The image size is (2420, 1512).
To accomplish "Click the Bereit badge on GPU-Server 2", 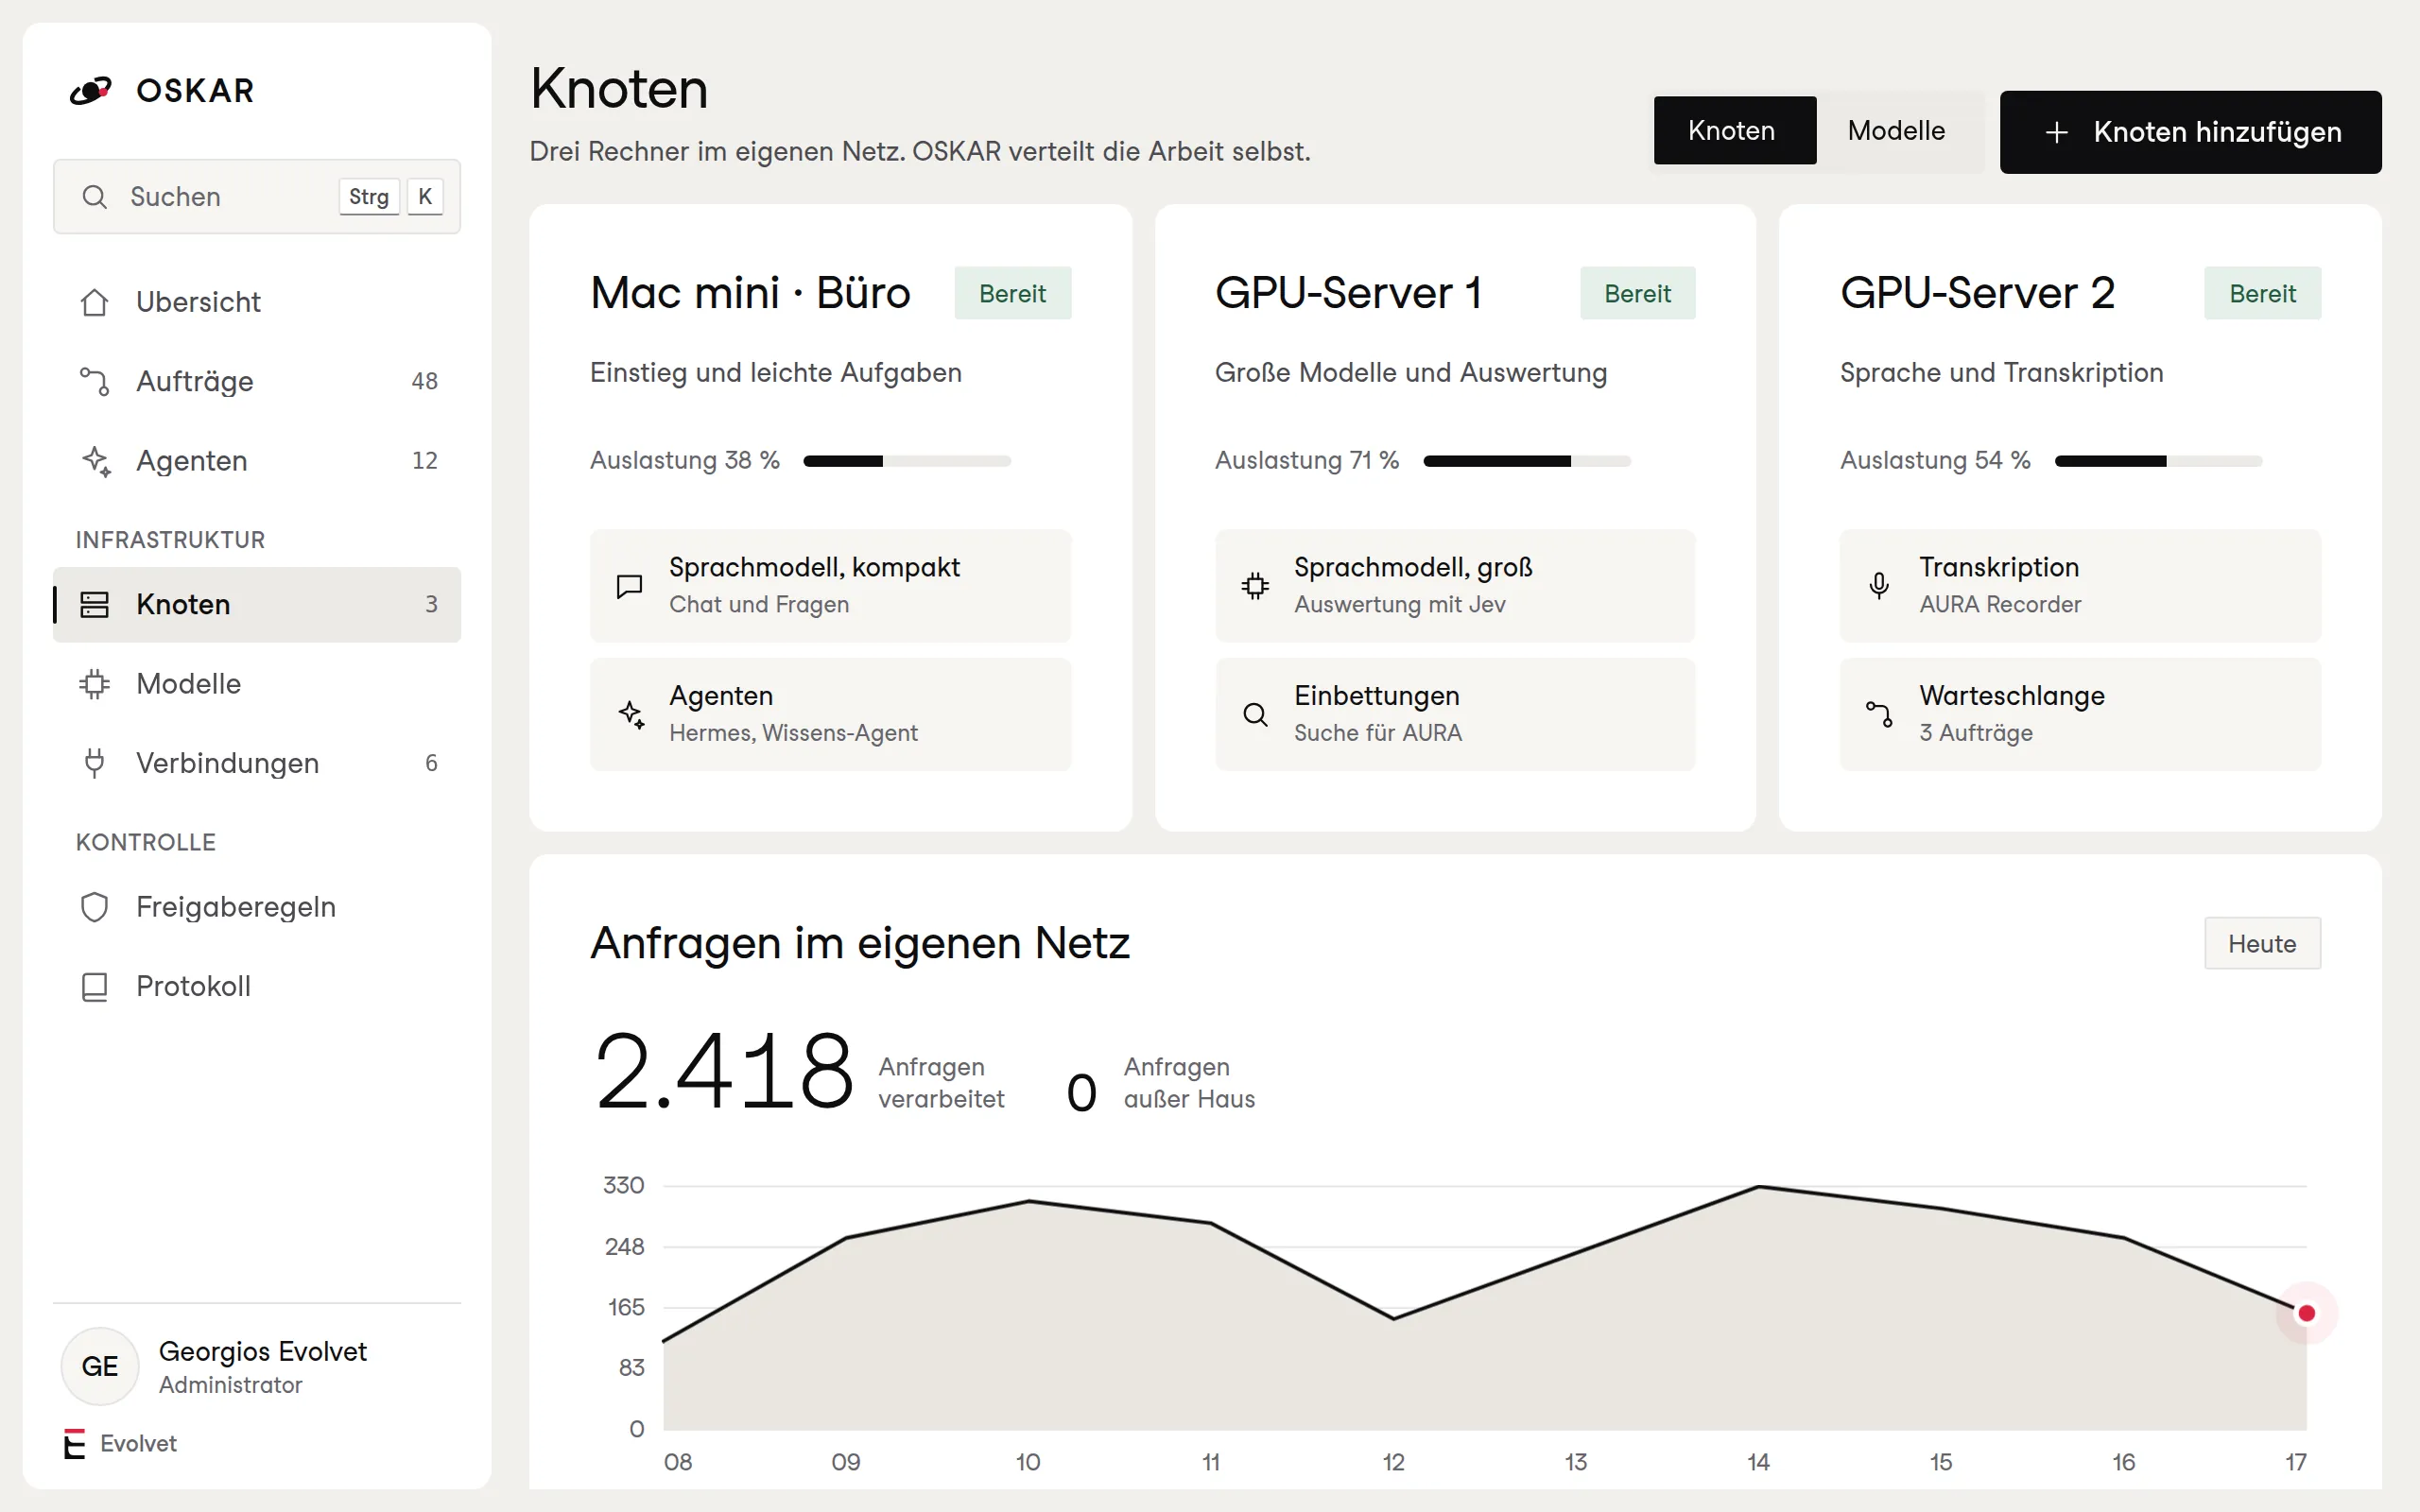I will pos(2262,293).
